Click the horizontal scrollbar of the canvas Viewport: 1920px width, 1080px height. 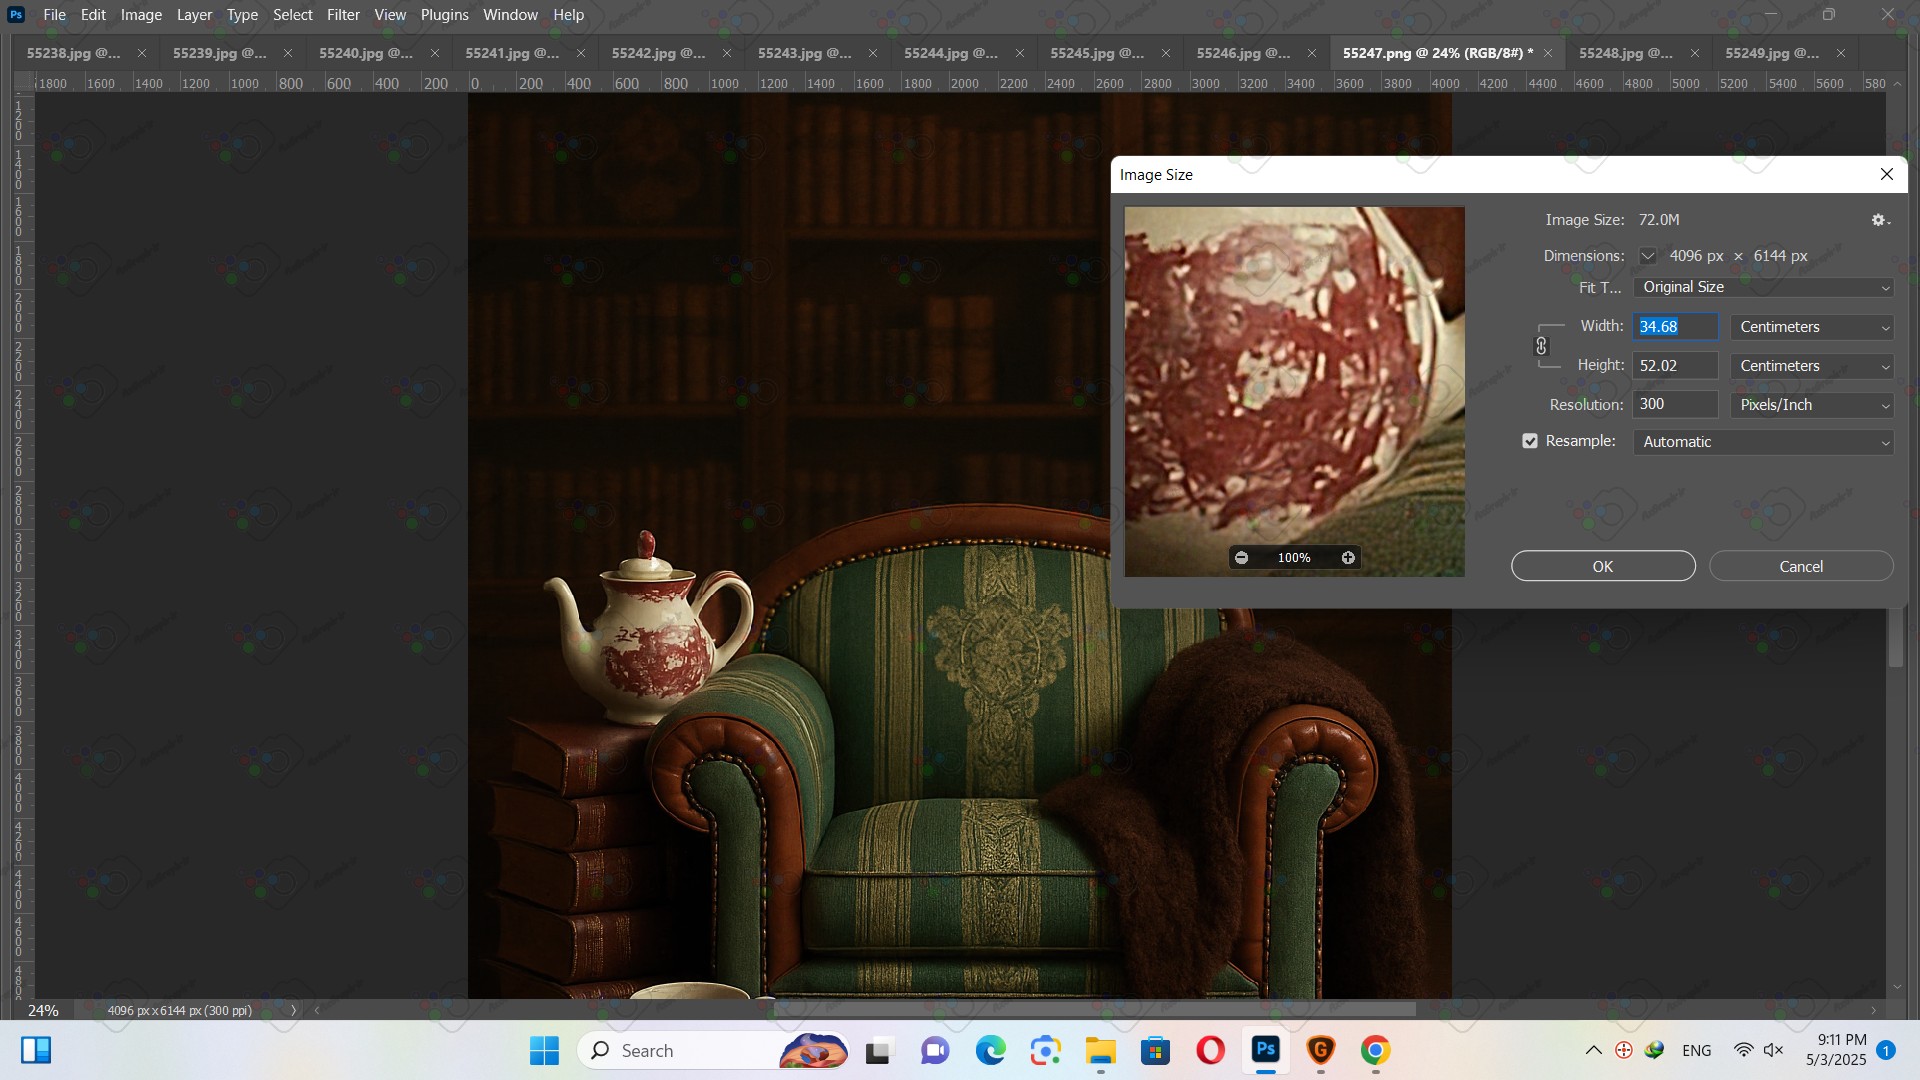[1094, 1010]
